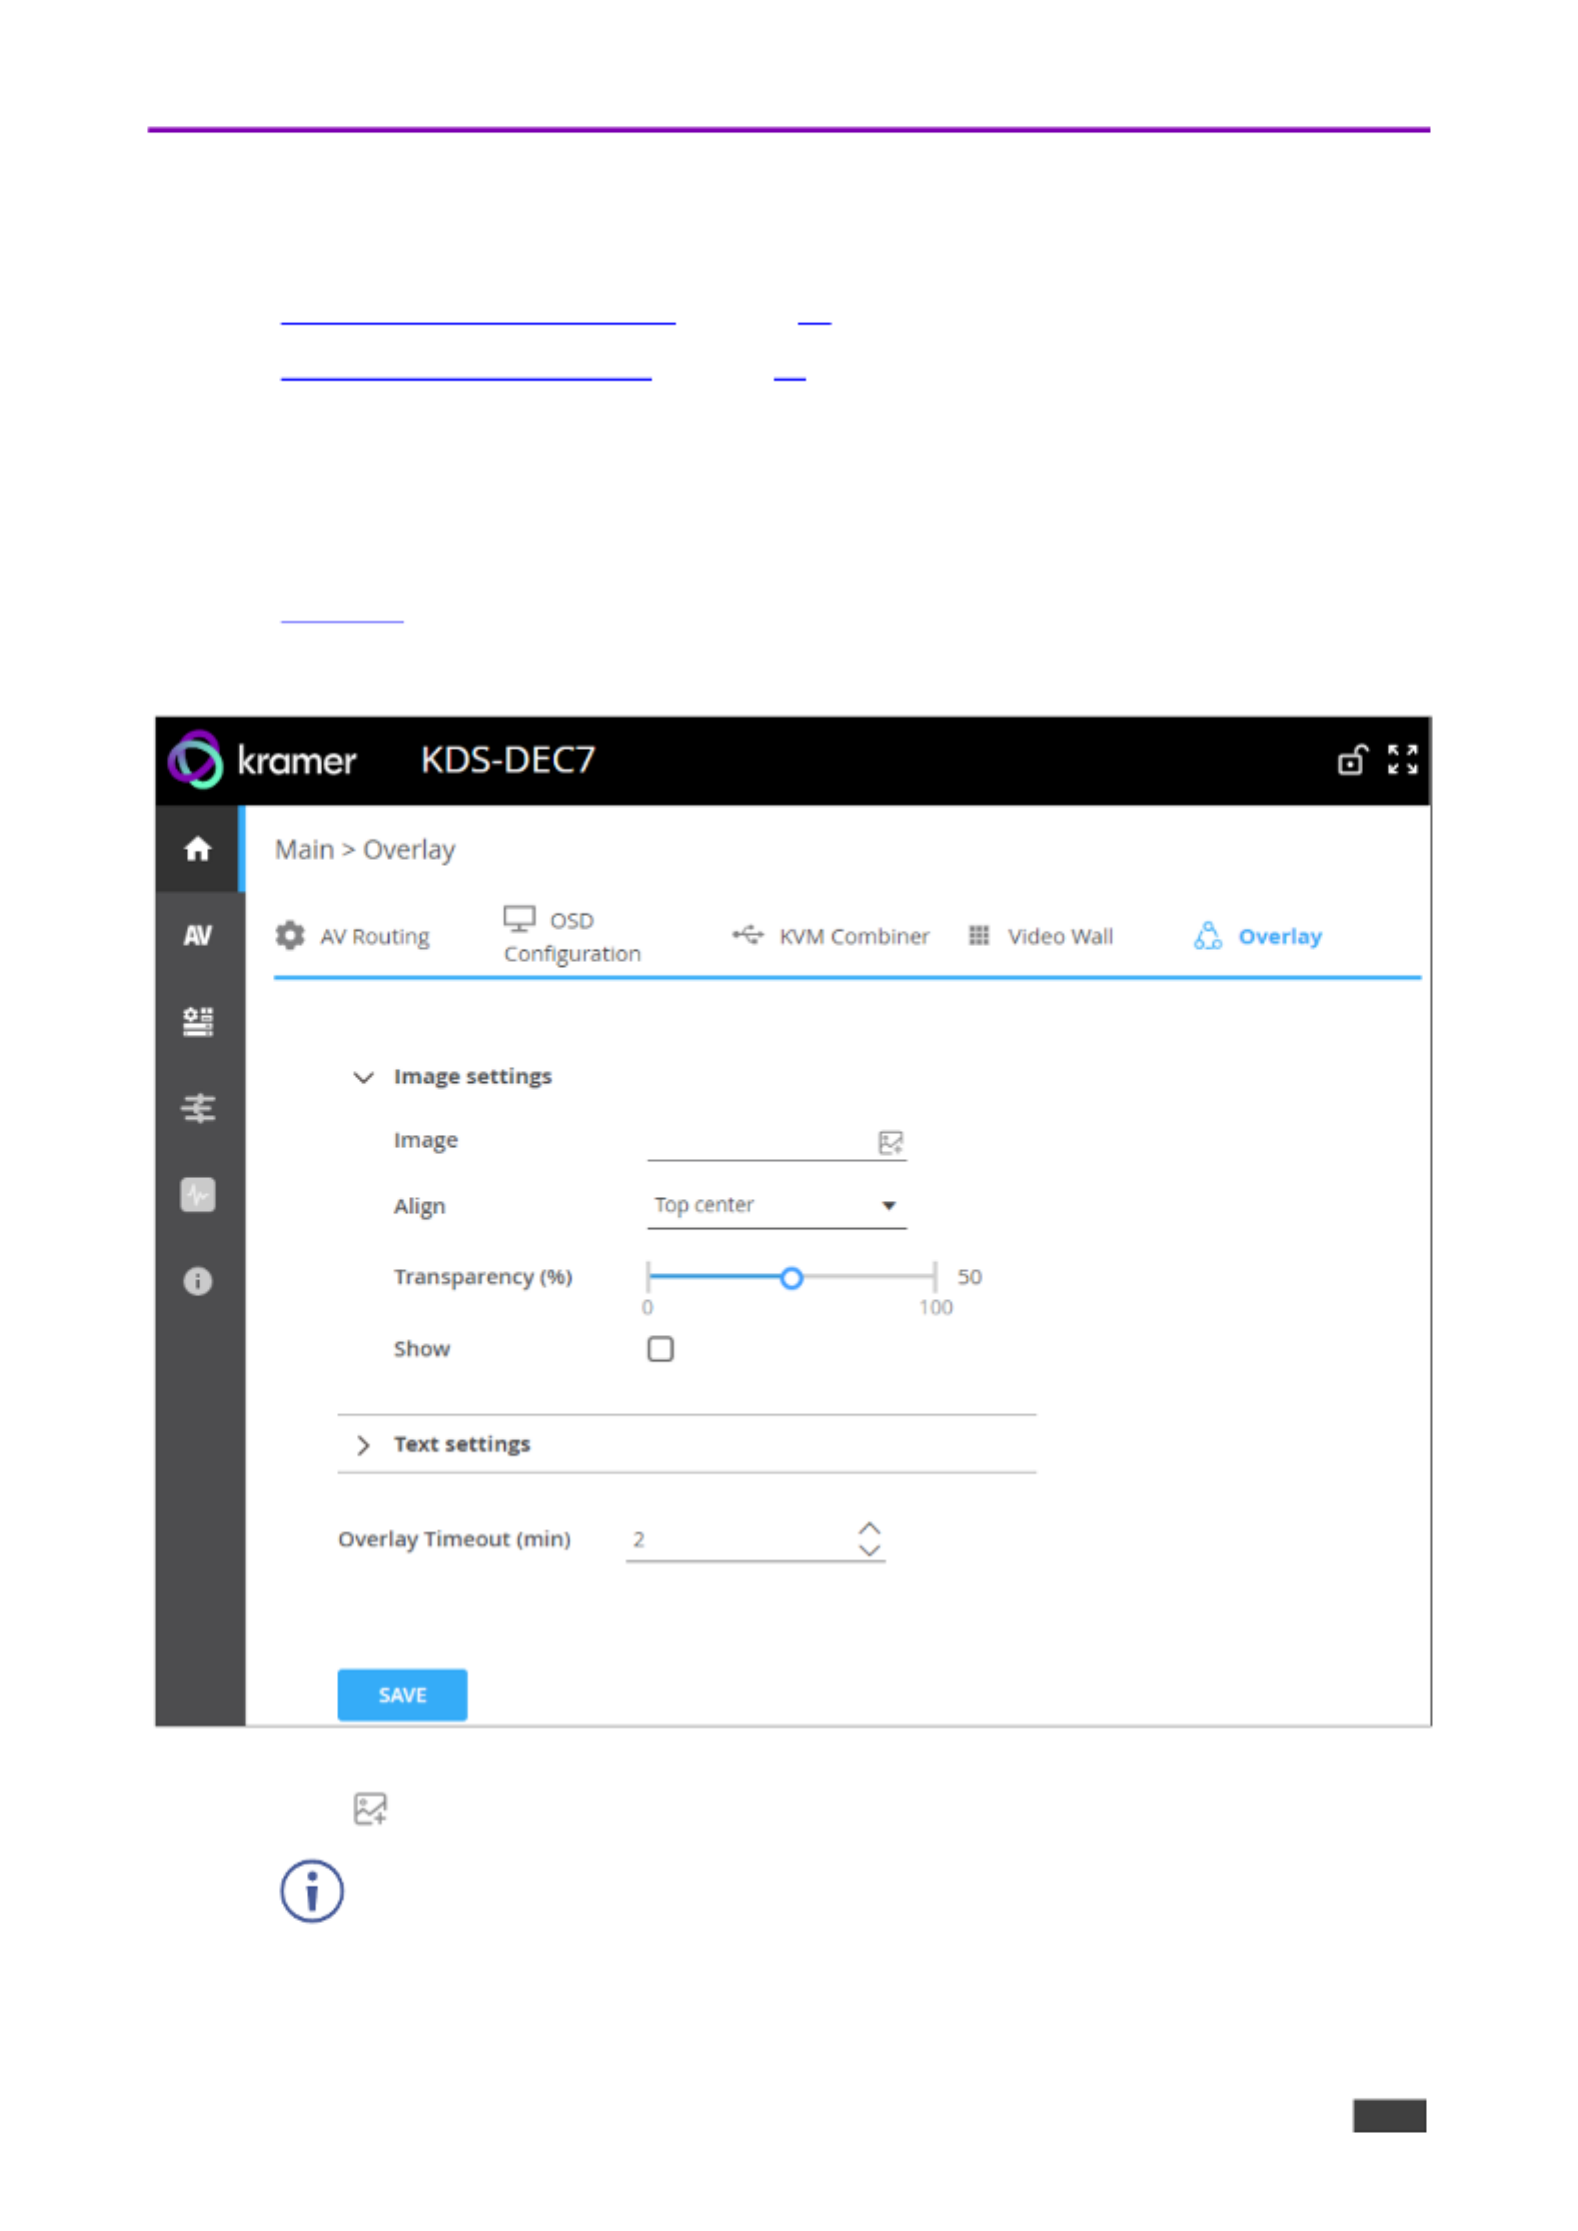The width and height of the screenshot is (1578, 2231).
Task: Switch to the OSD Configuration tab
Action: coord(572,936)
